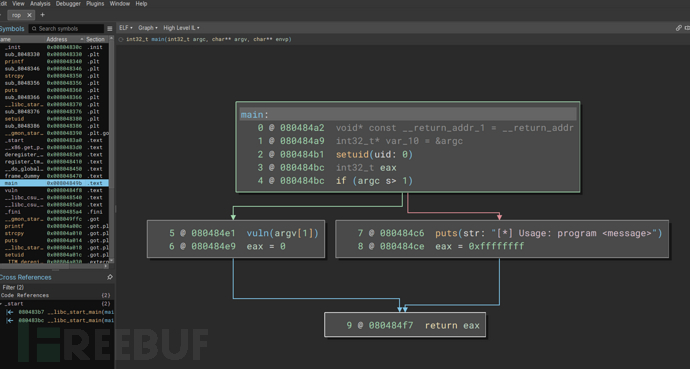This screenshot has height=369, width=690.
Task: Click the if (argc s> 1) line
Action: 374,181
